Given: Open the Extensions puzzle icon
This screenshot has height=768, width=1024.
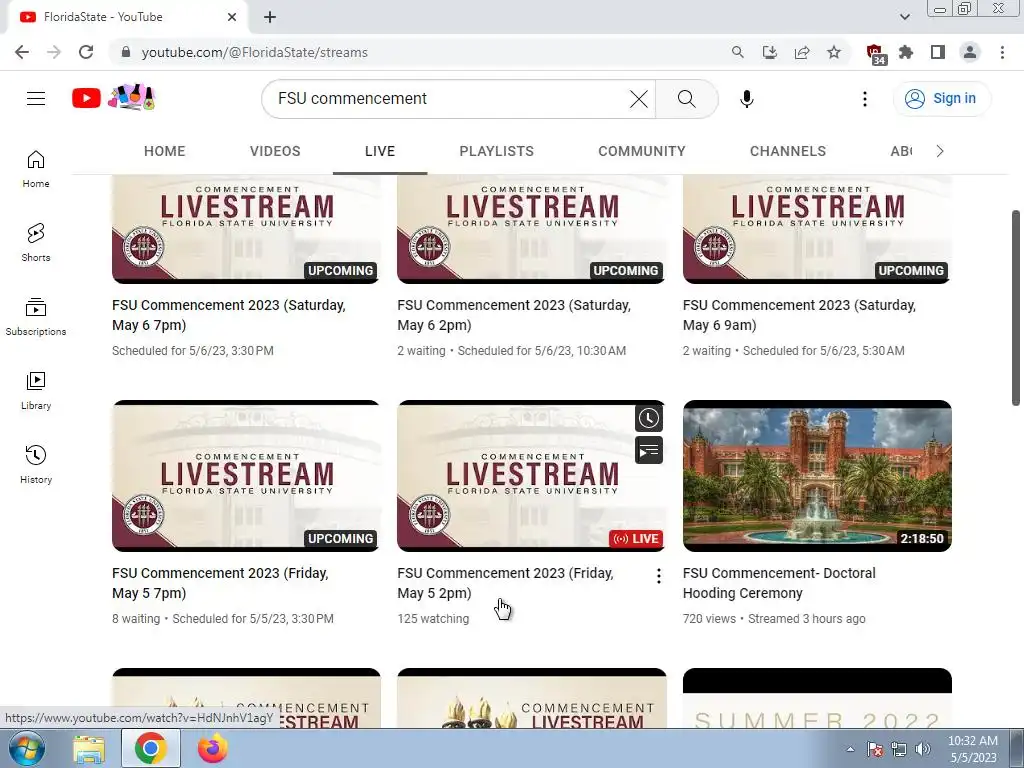Looking at the screenshot, I should (906, 52).
